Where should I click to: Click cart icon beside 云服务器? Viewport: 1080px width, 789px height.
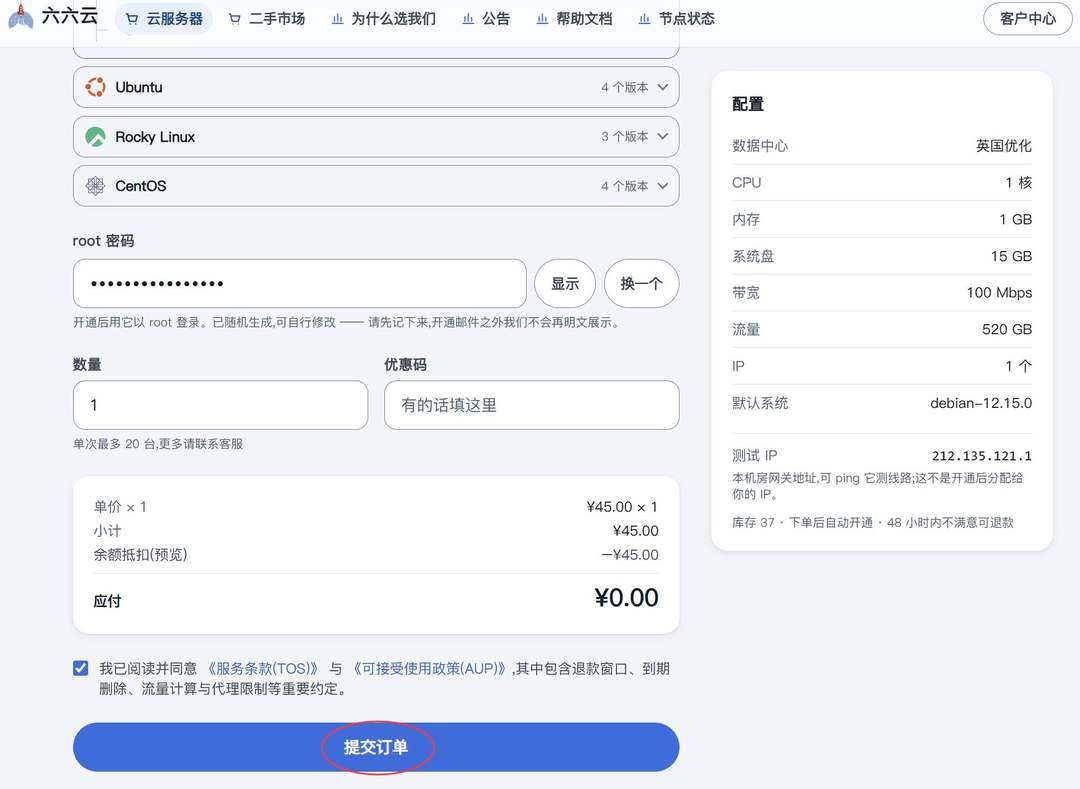[132, 19]
